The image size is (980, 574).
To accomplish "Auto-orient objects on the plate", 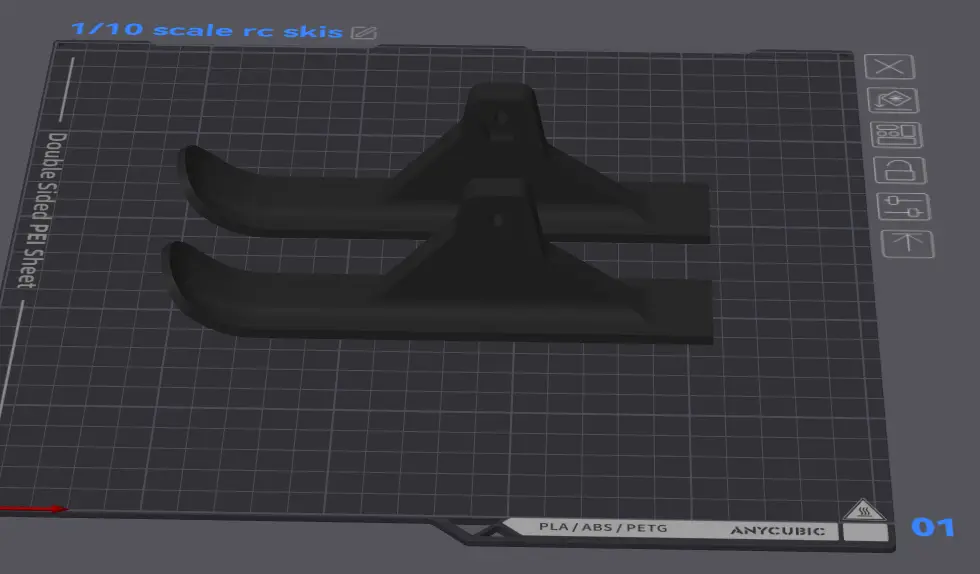I will tap(893, 101).
